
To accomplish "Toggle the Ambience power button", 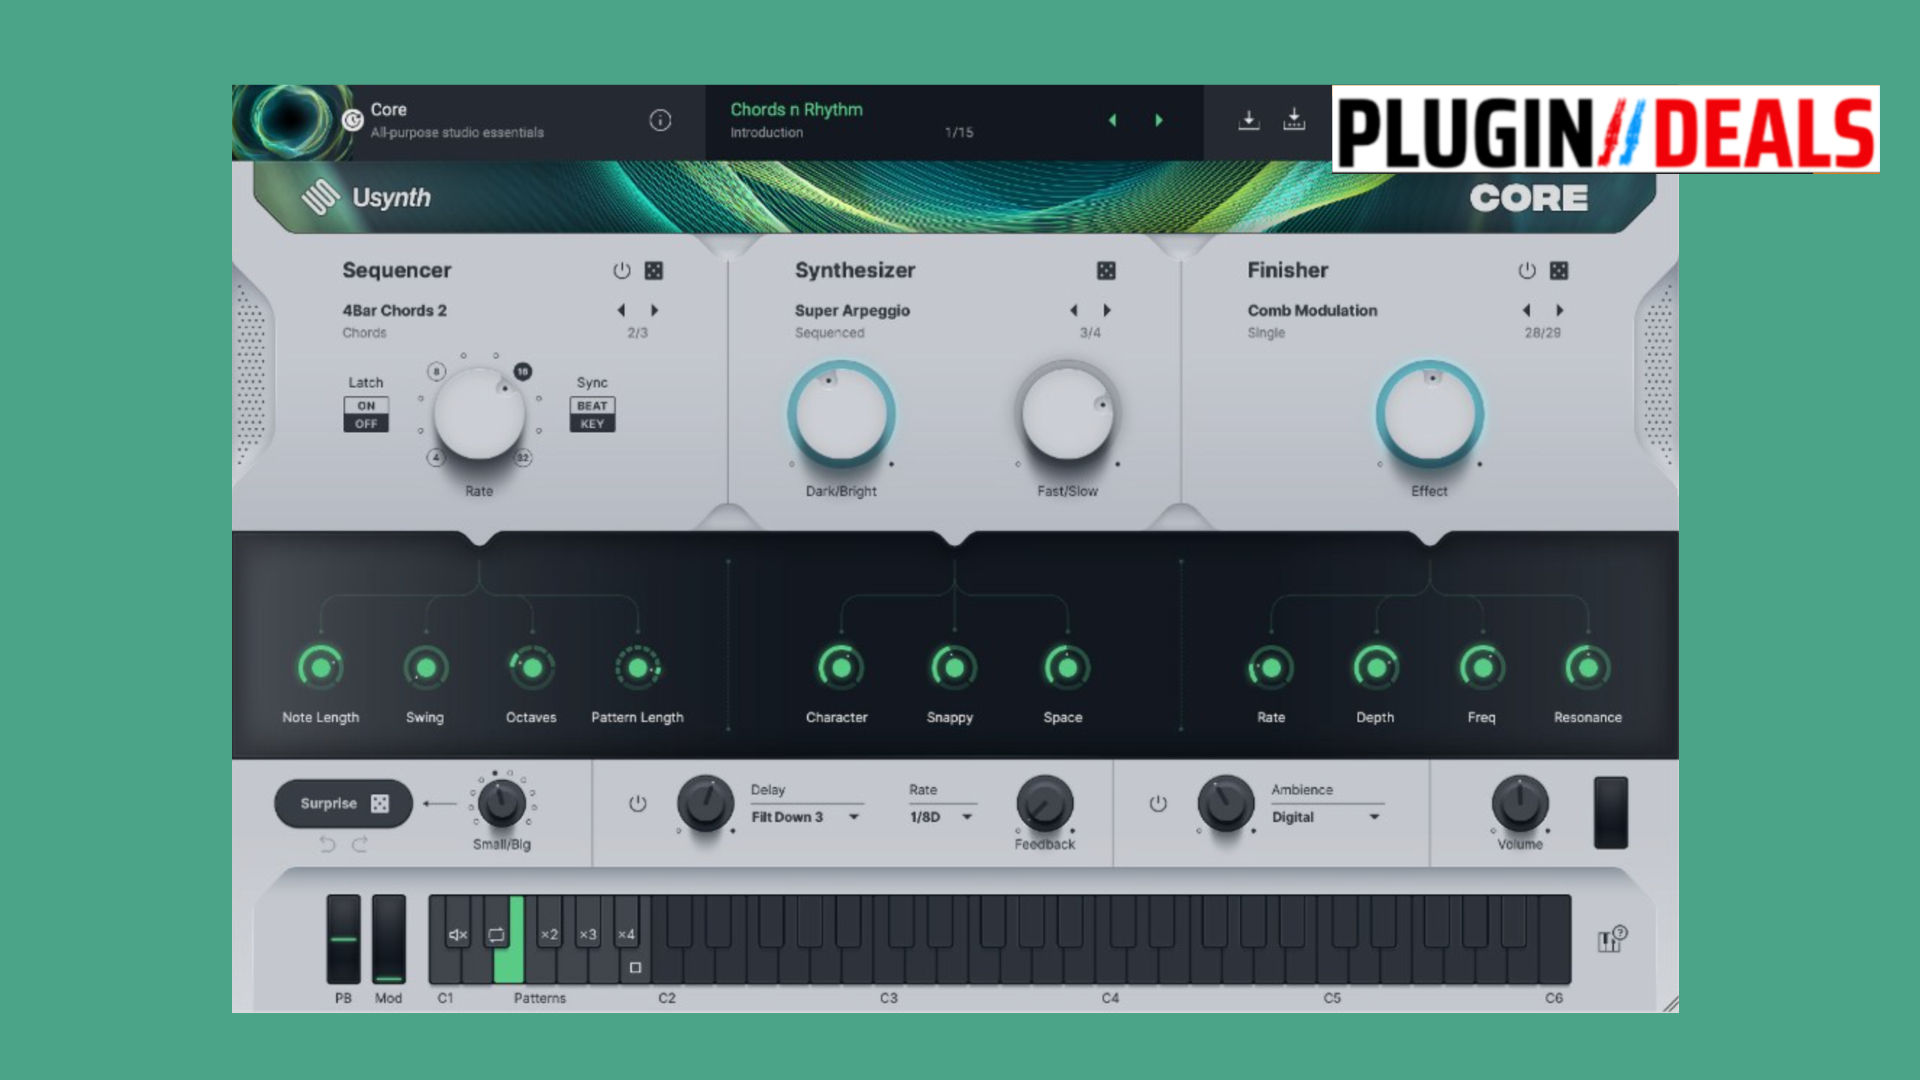I will pos(1158,804).
